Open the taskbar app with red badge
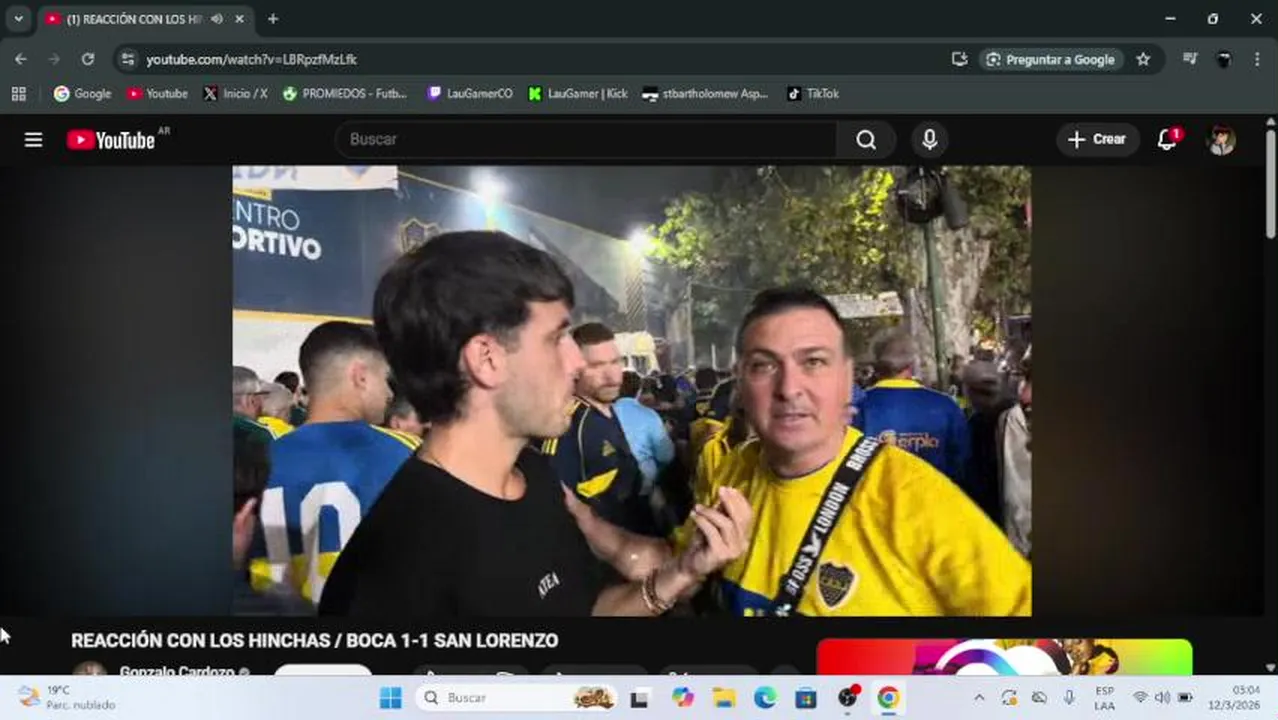The image size is (1278, 720). pyautogui.click(x=848, y=698)
